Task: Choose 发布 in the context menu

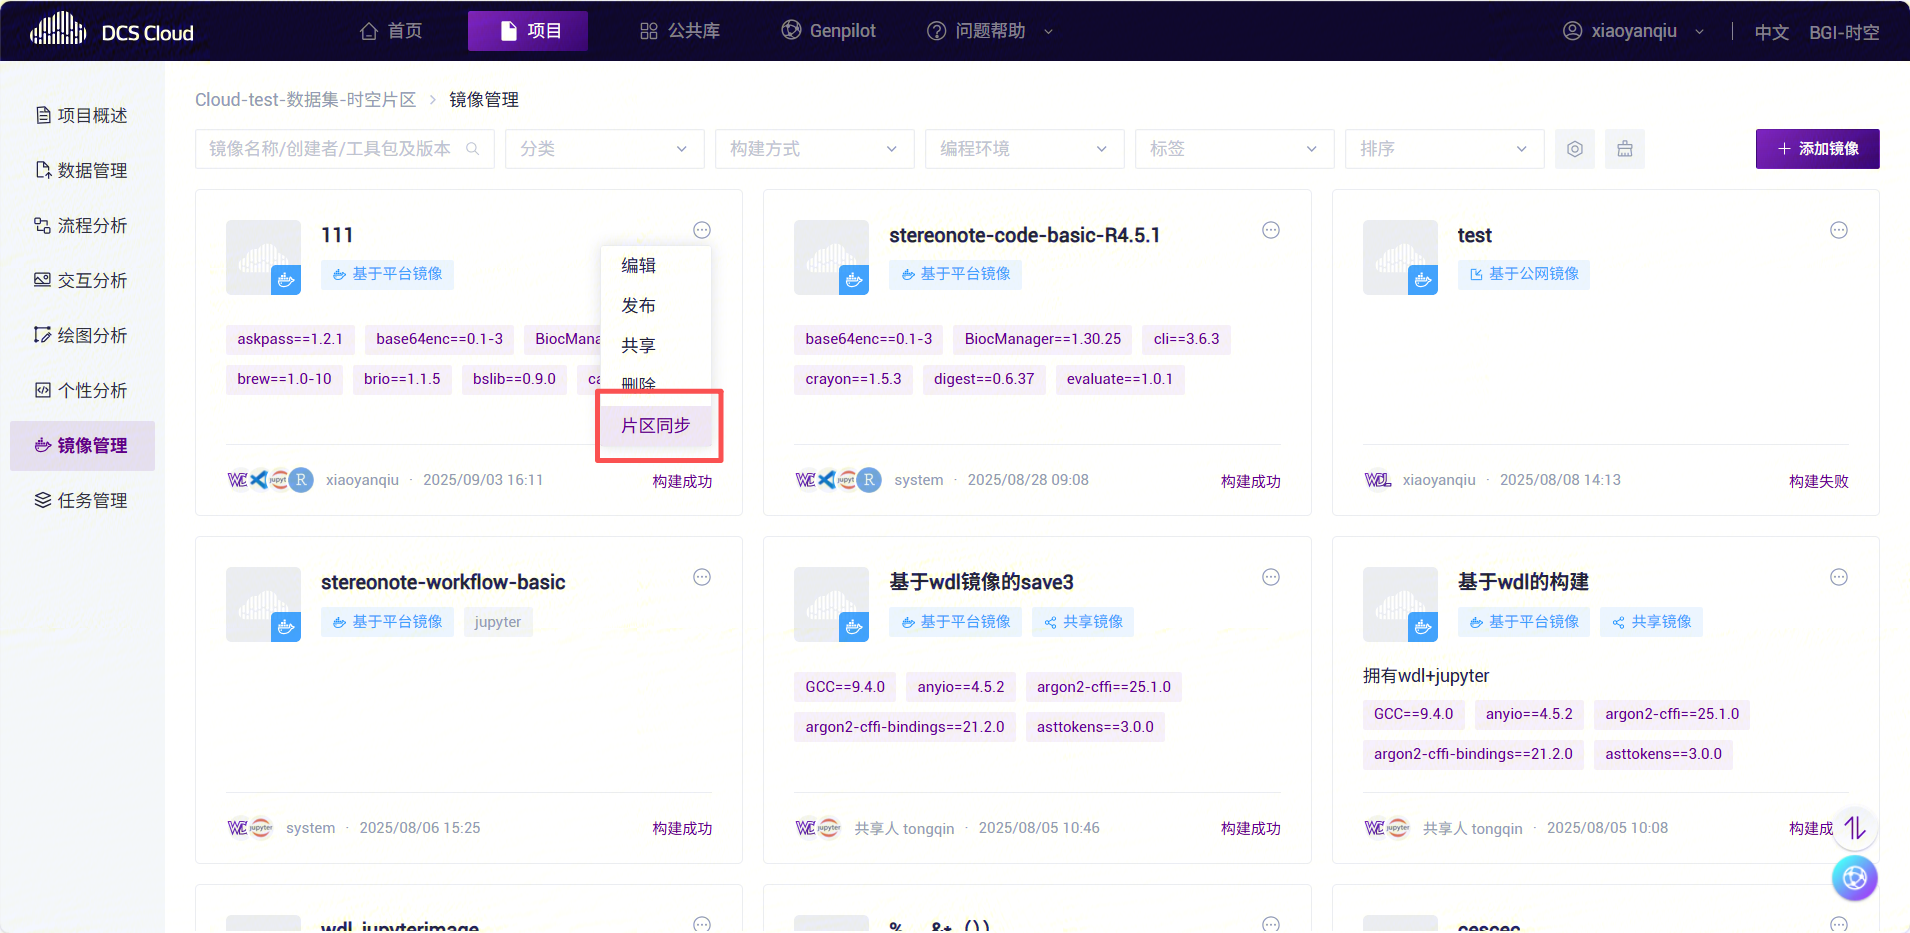Action: coord(638,305)
